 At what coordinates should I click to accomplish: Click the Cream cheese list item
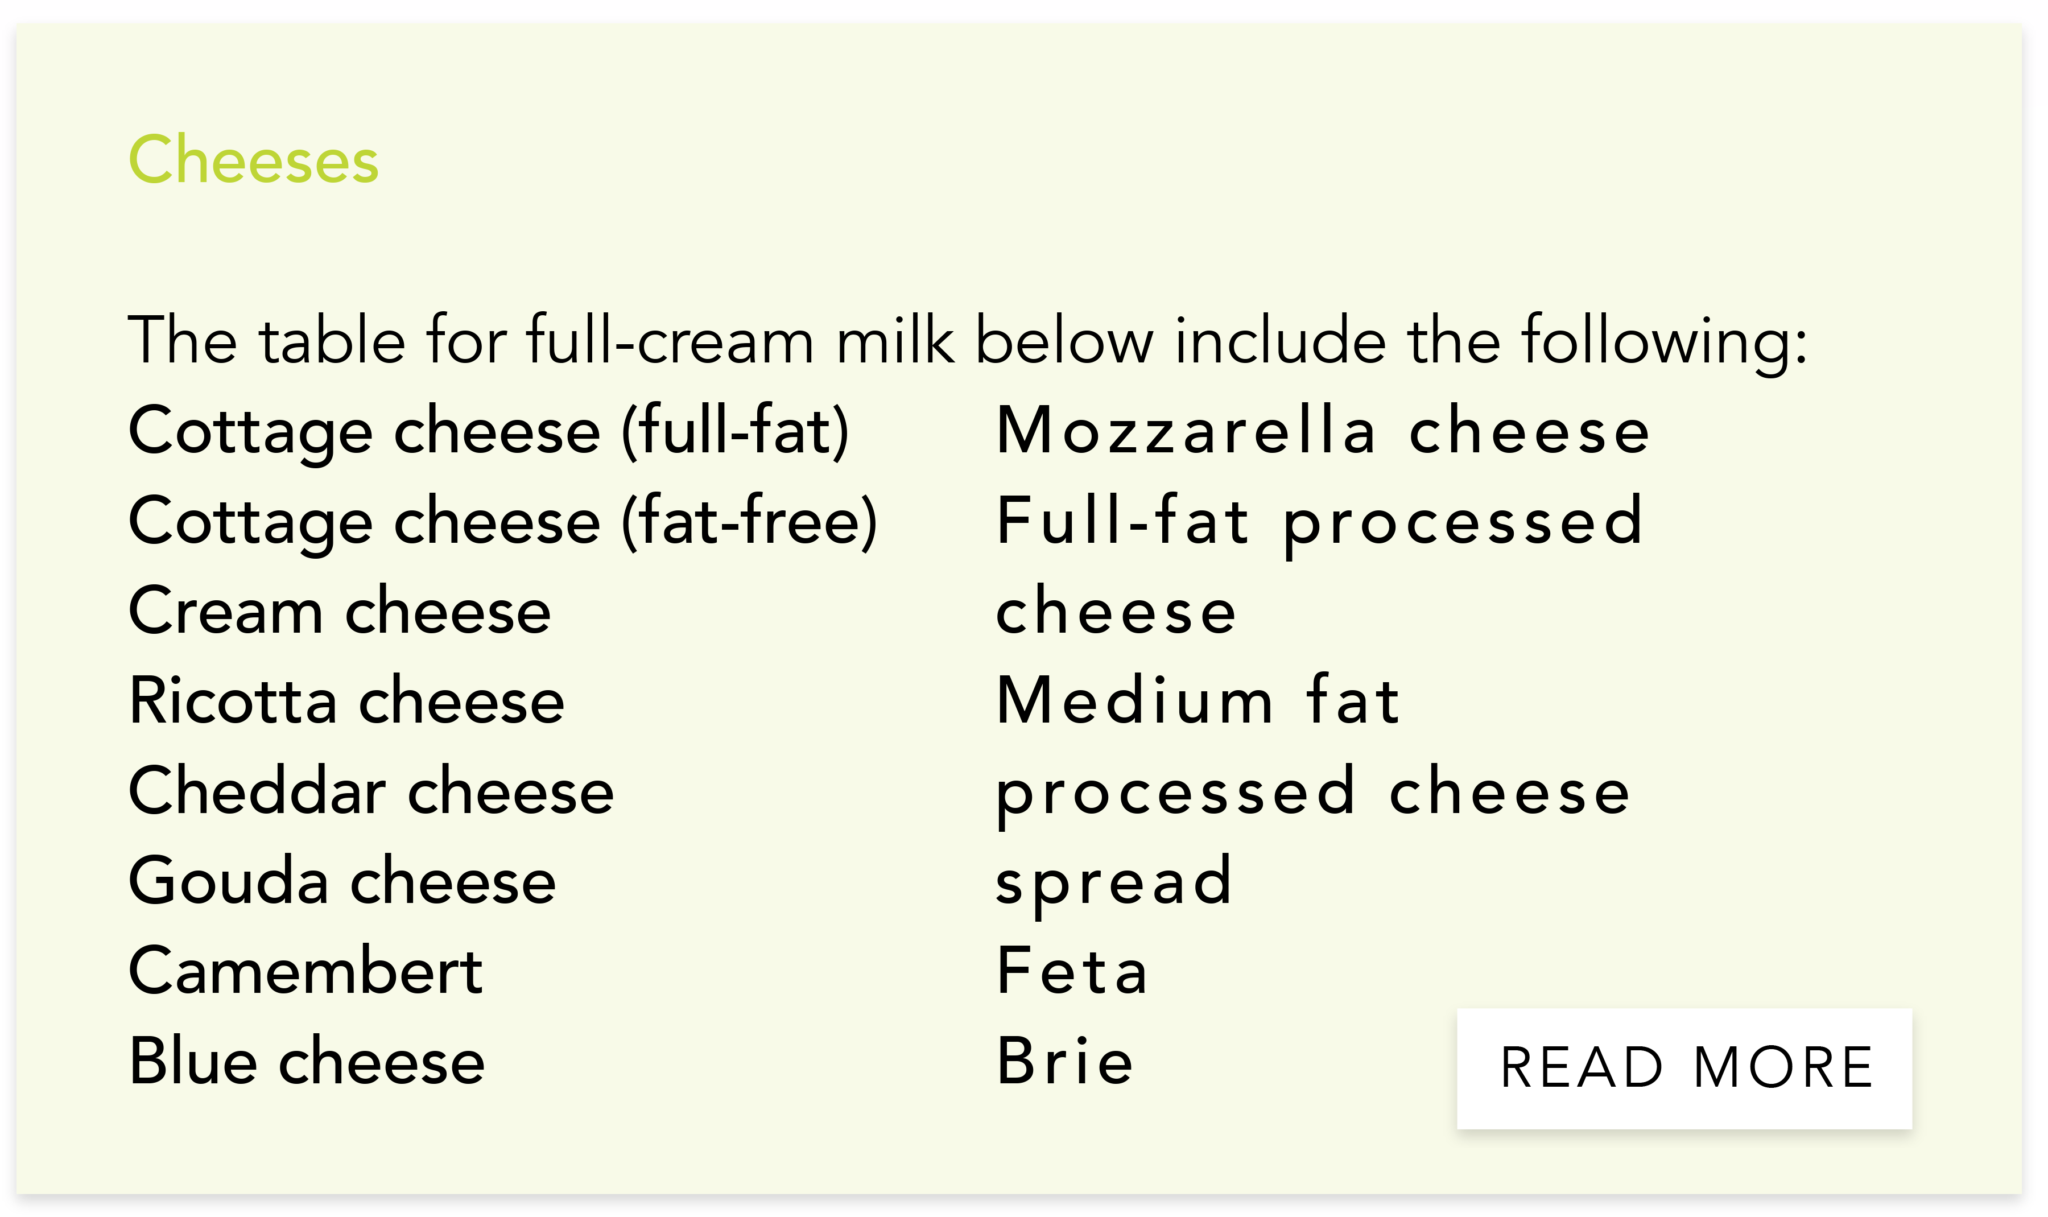(338, 610)
